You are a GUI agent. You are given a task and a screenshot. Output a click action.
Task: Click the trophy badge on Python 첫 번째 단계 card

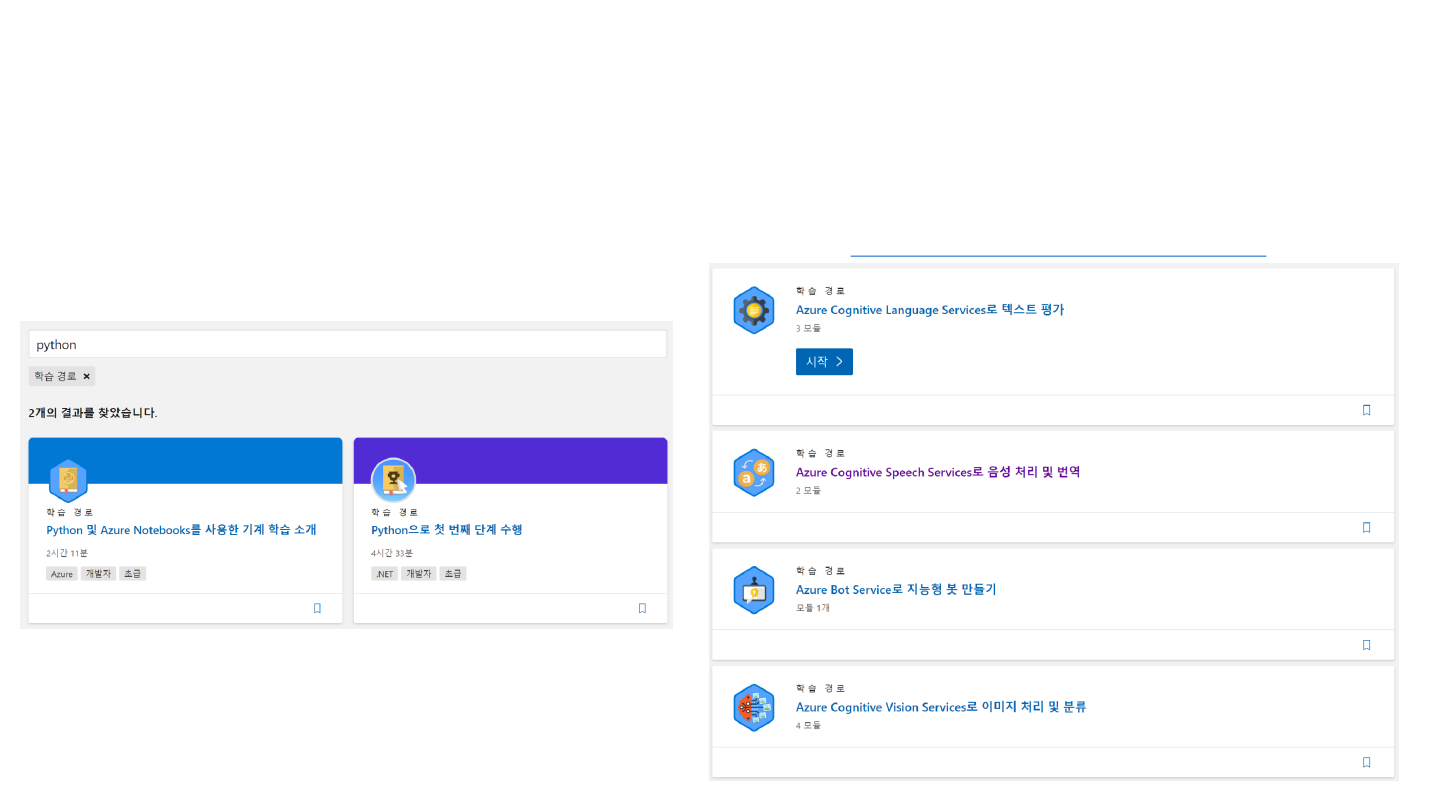tap(393, 481)
